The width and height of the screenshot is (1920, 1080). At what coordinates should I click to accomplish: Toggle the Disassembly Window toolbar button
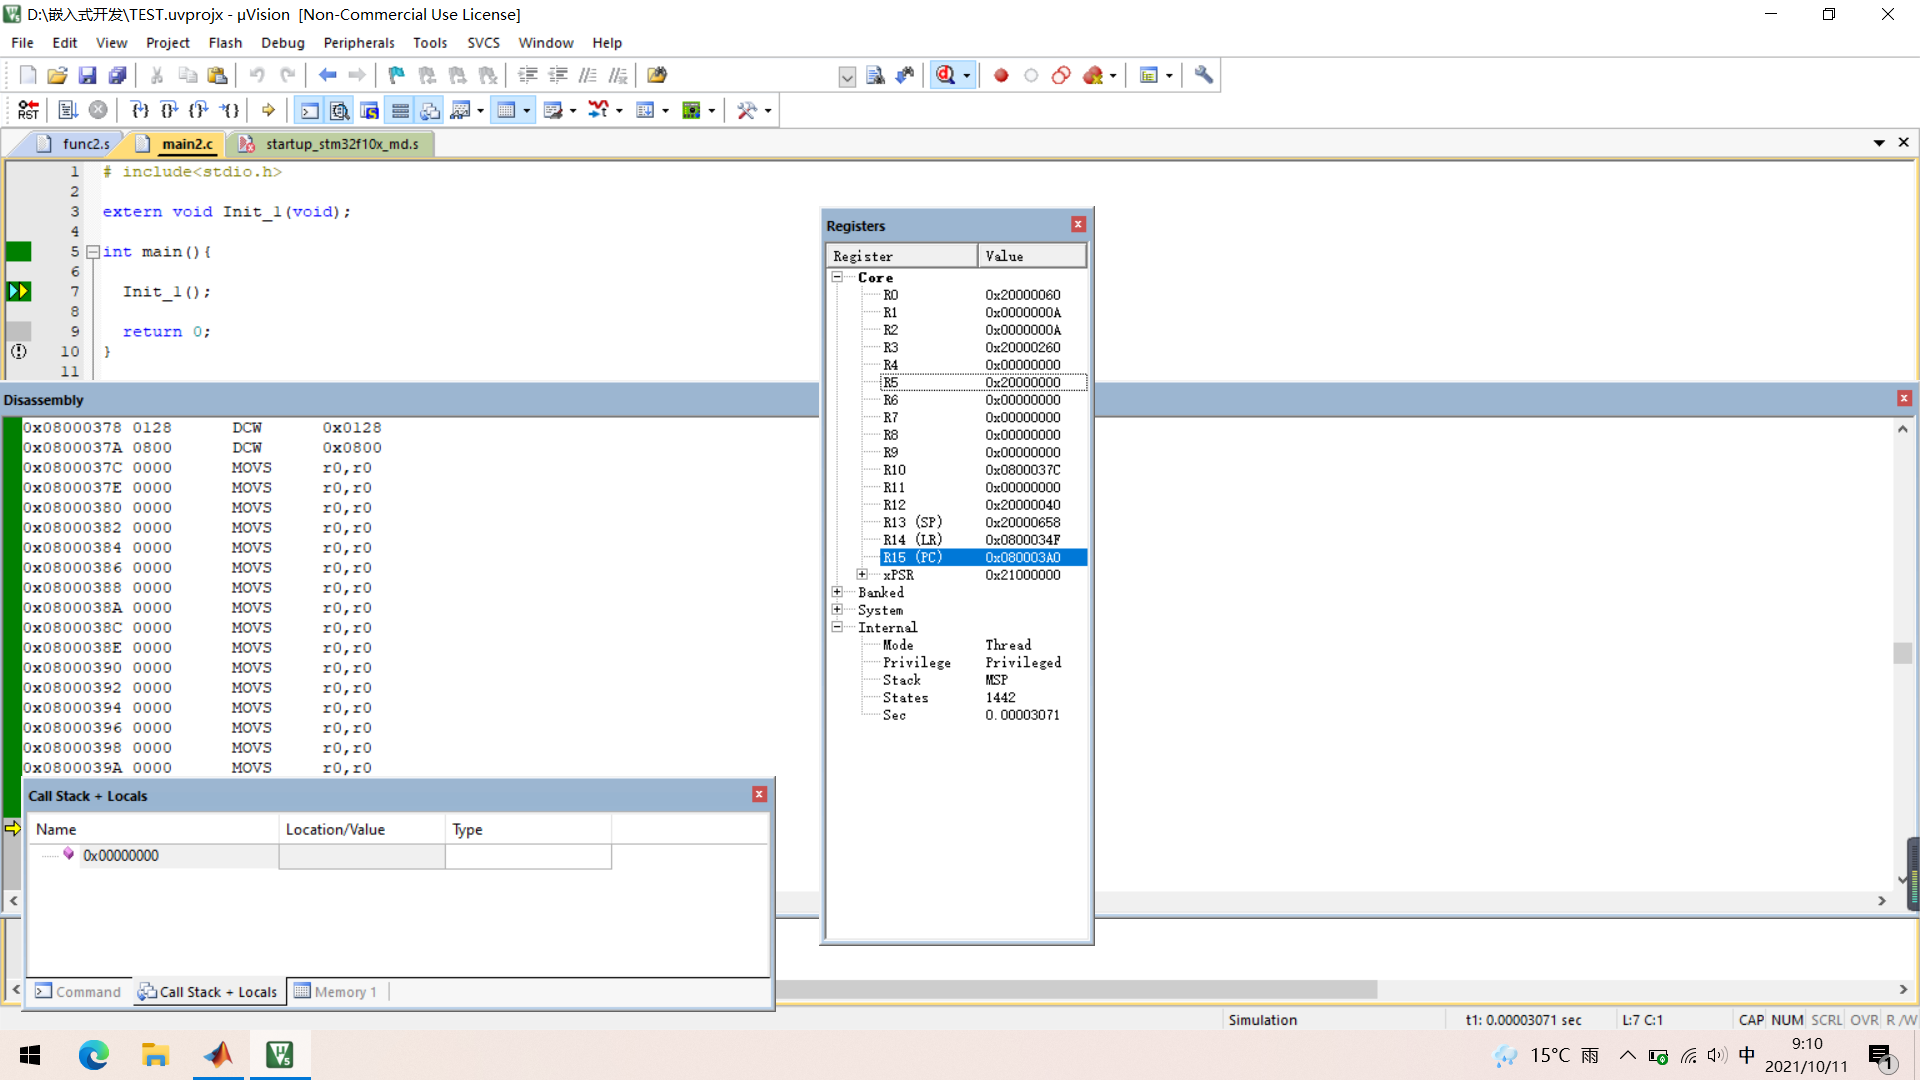[340, 110]
